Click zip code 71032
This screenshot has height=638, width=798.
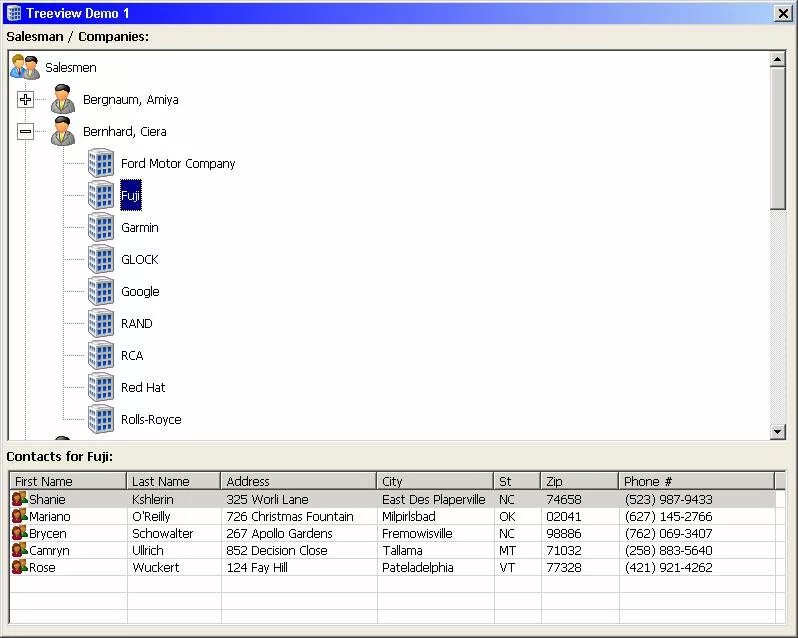(563, 550)
